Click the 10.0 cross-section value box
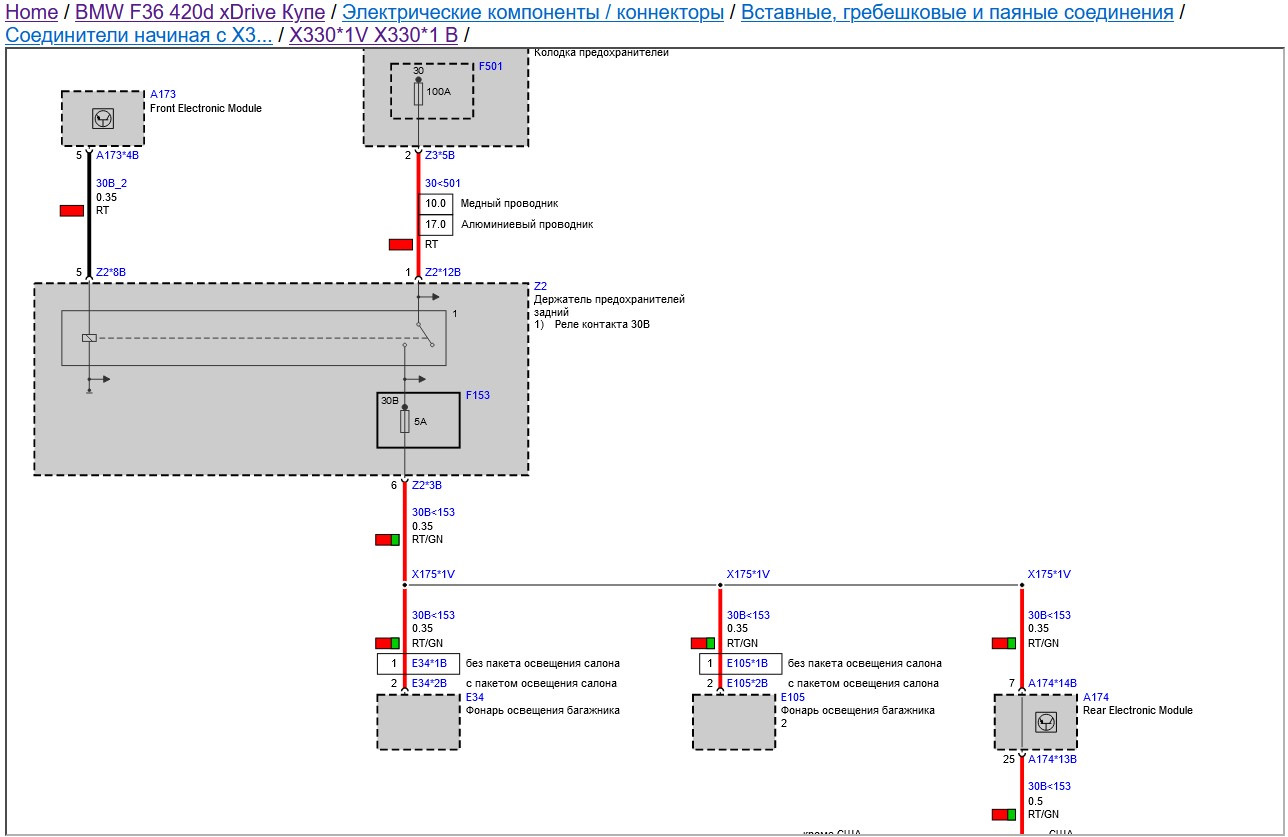Image resolution: width=1288 pixels, height=837 pixels. [436, 203]
